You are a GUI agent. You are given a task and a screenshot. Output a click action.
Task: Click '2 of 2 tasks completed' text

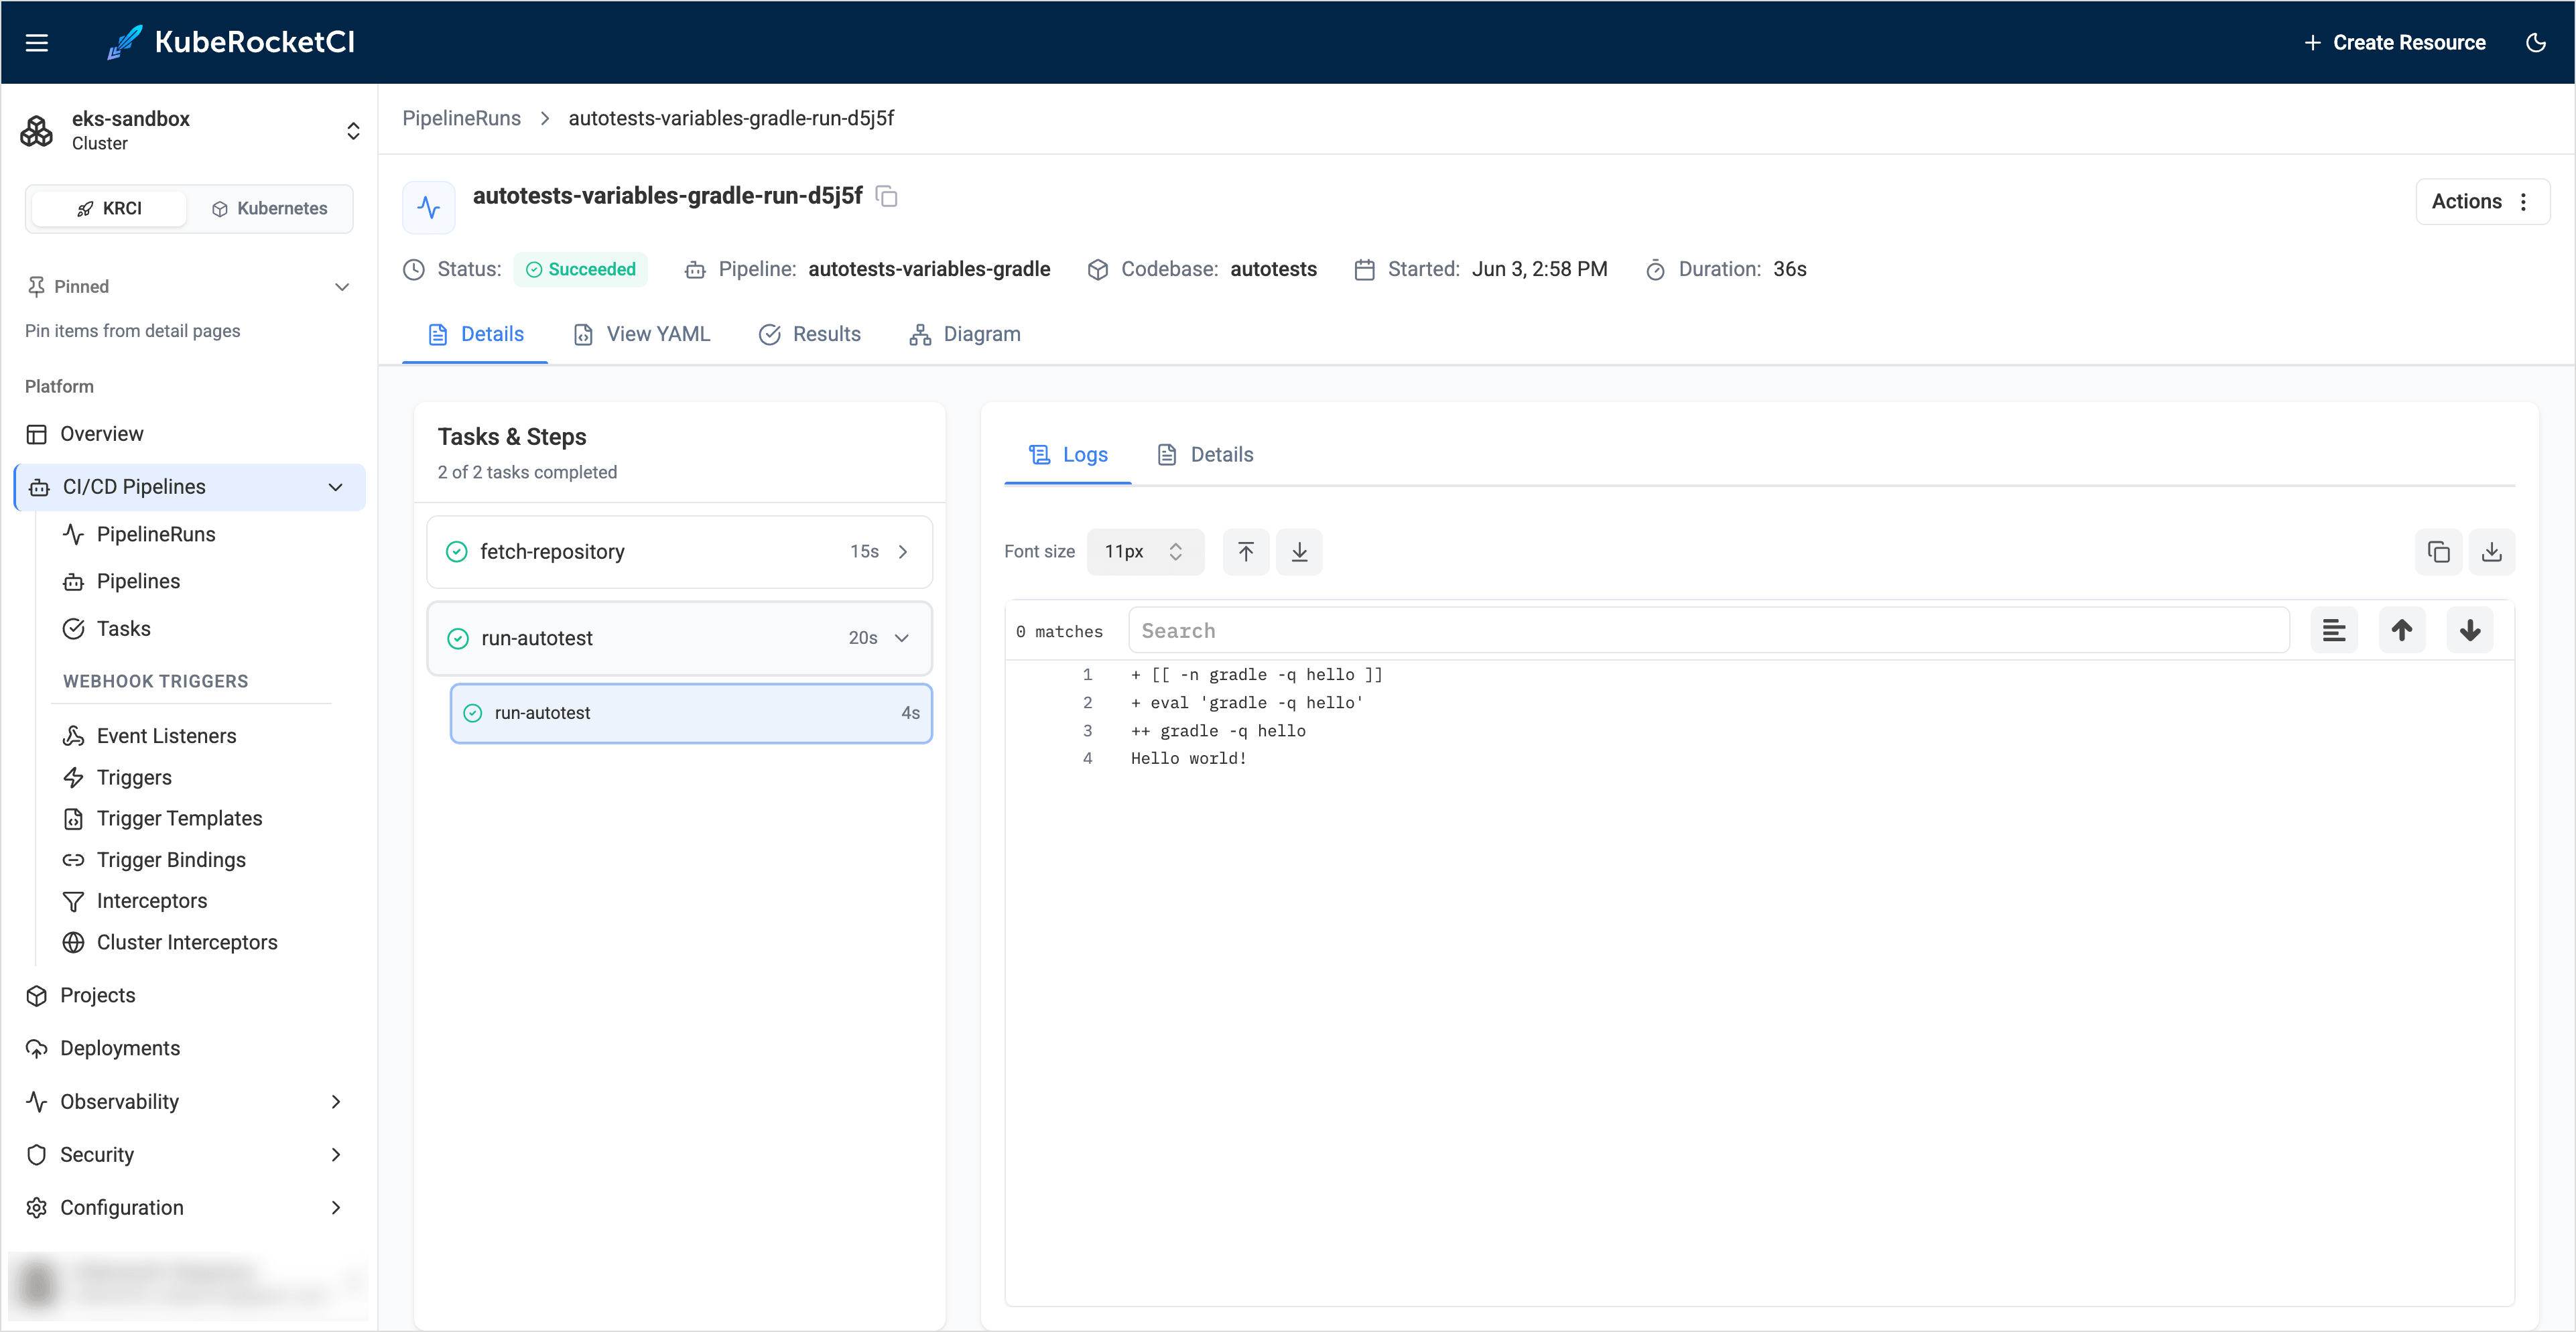click(x=527, y=472)
